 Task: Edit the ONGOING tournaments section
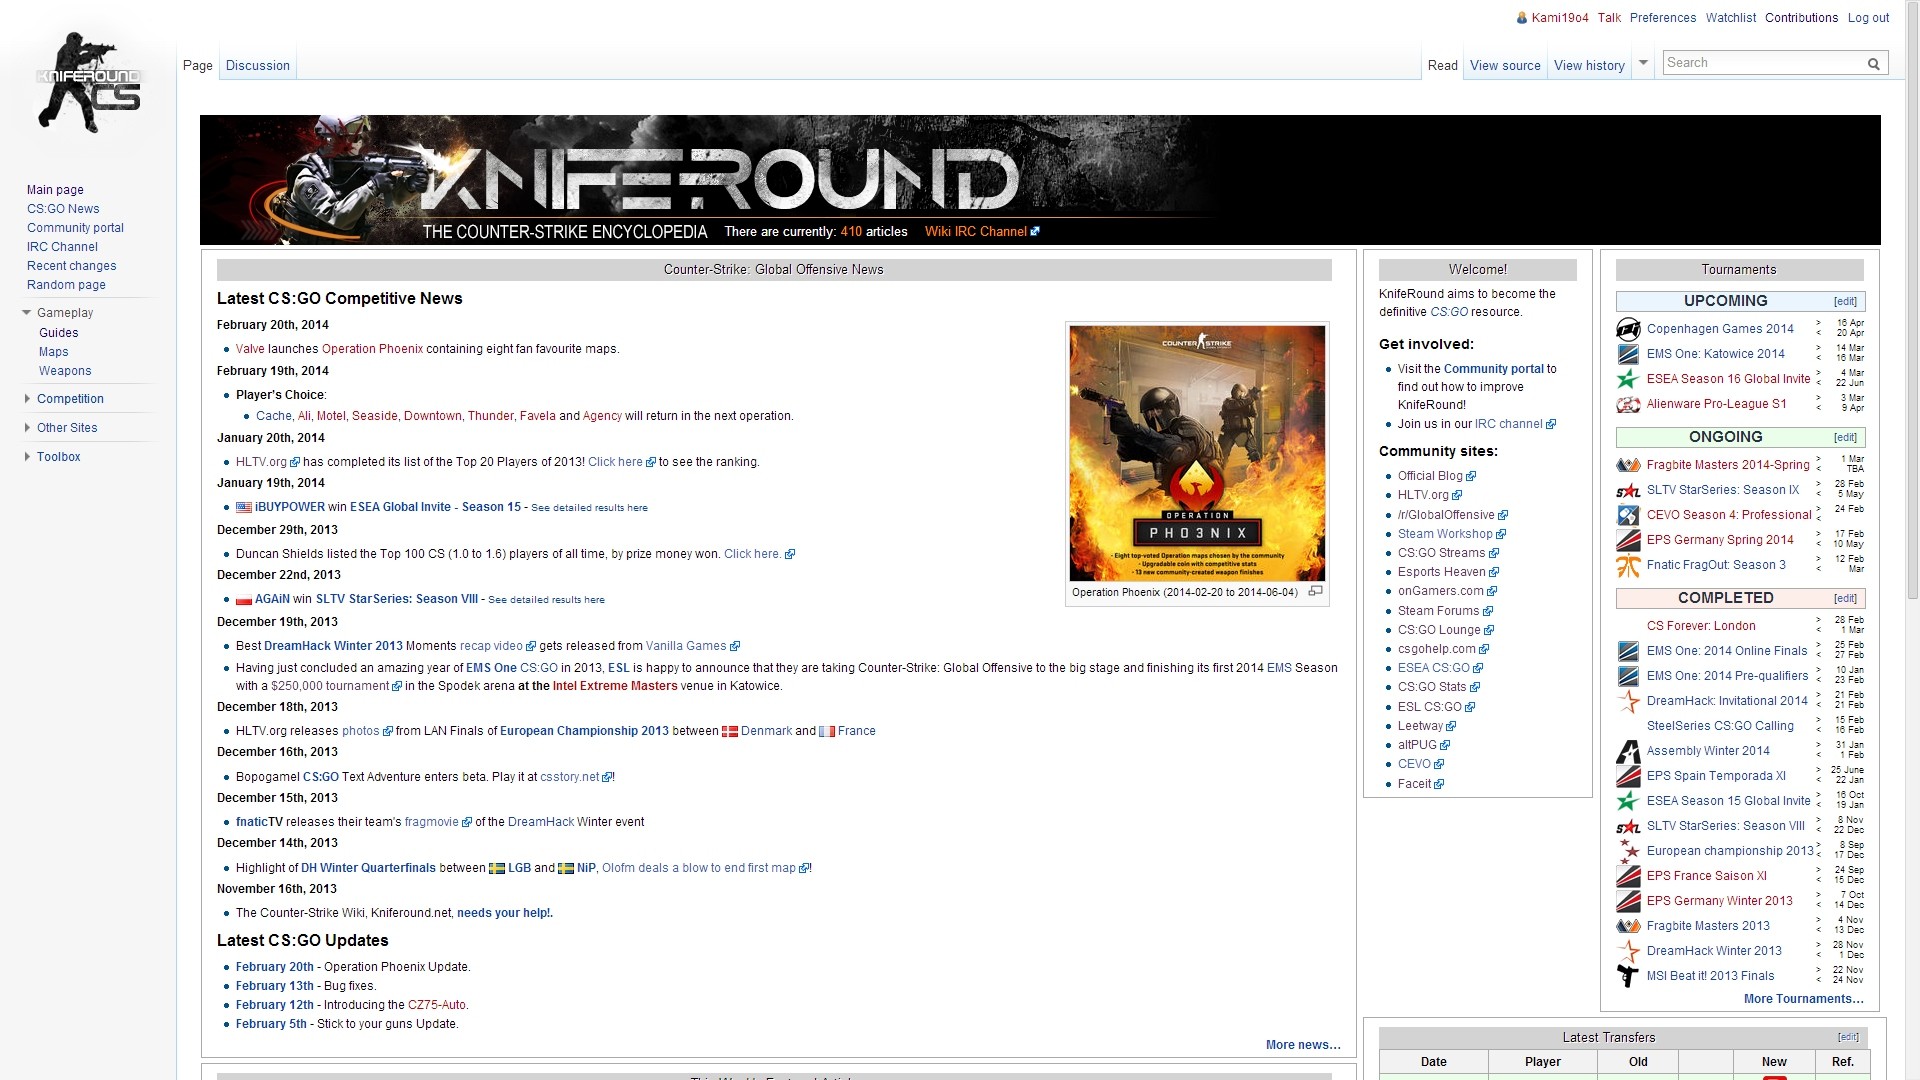pyautogui.click(x=1845, y=438)
